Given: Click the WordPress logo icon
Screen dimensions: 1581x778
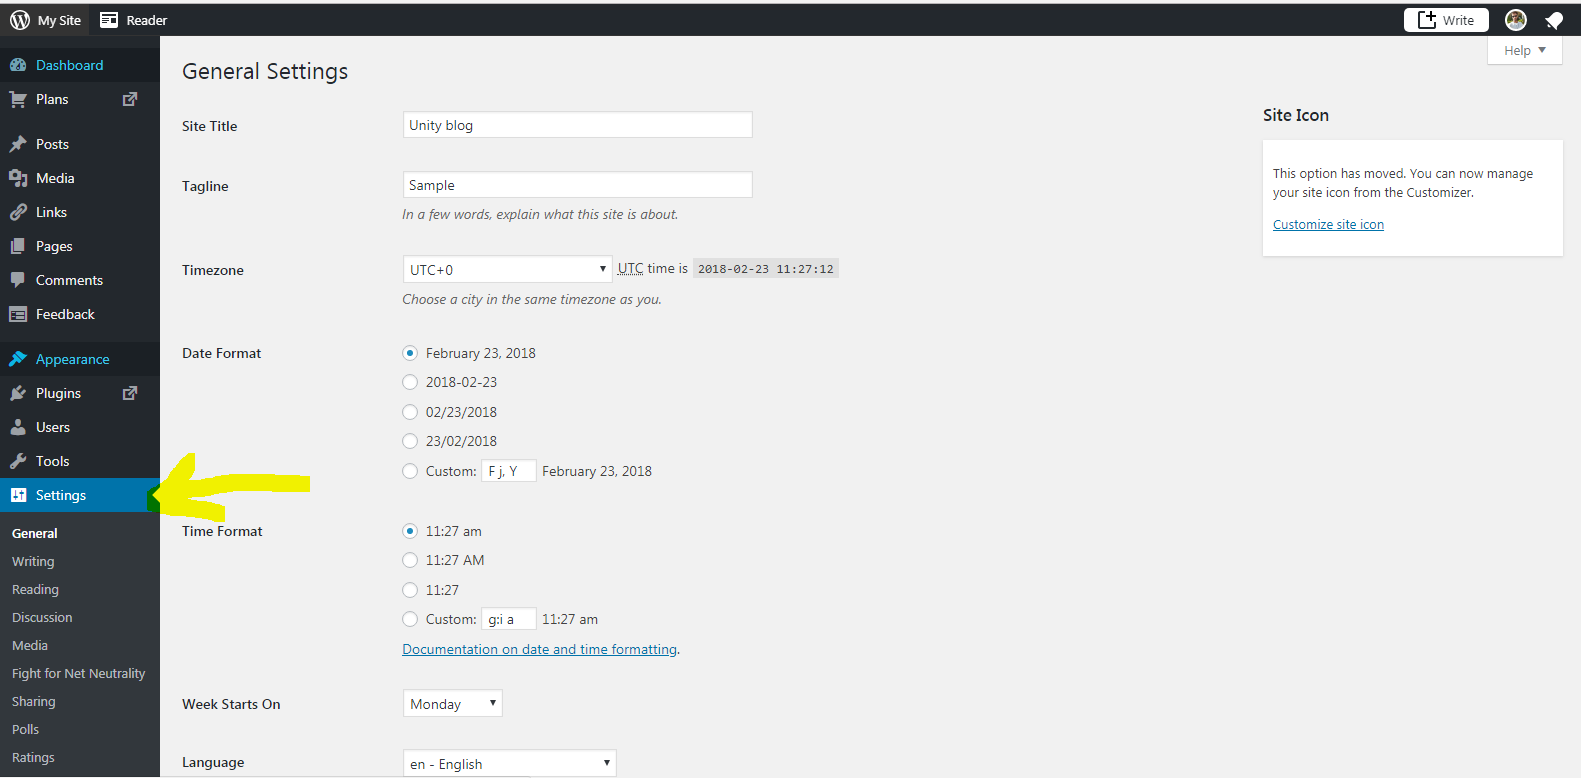Looking at the screenshot, I should point(20,20).
